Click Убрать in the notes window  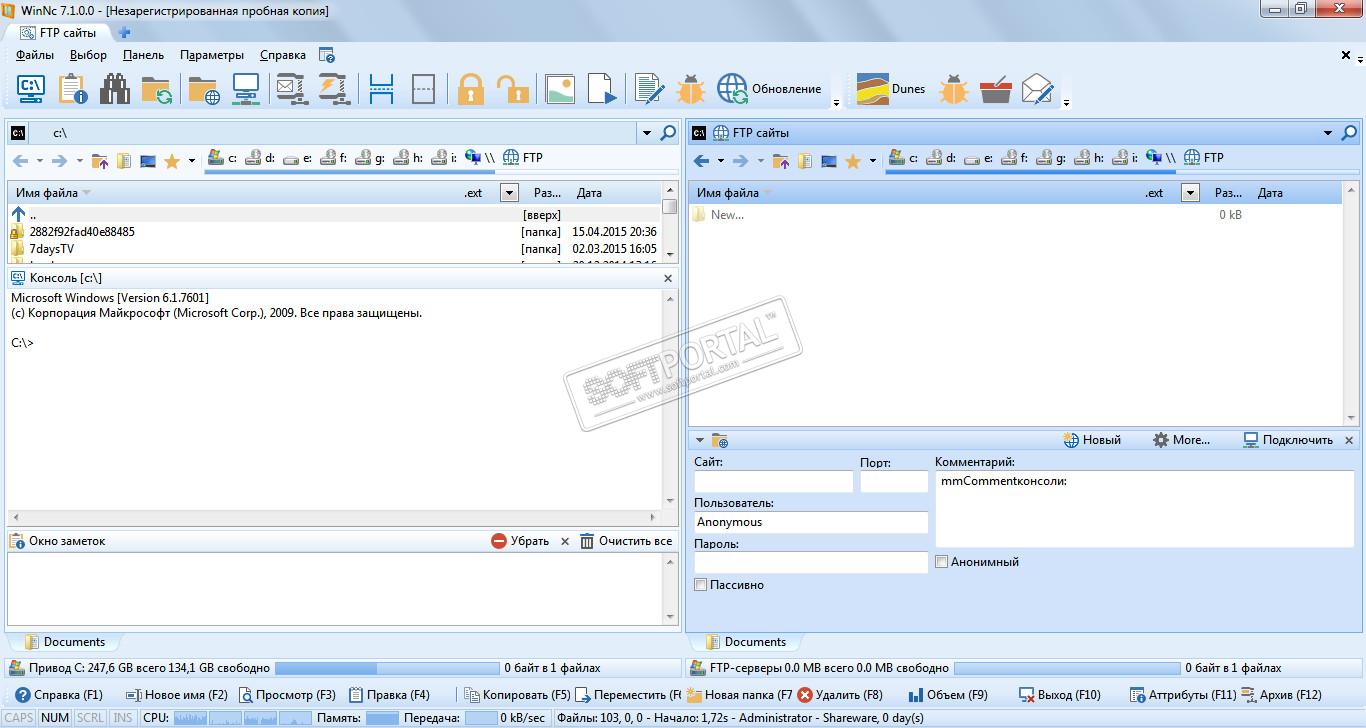[x=520, y=541]
